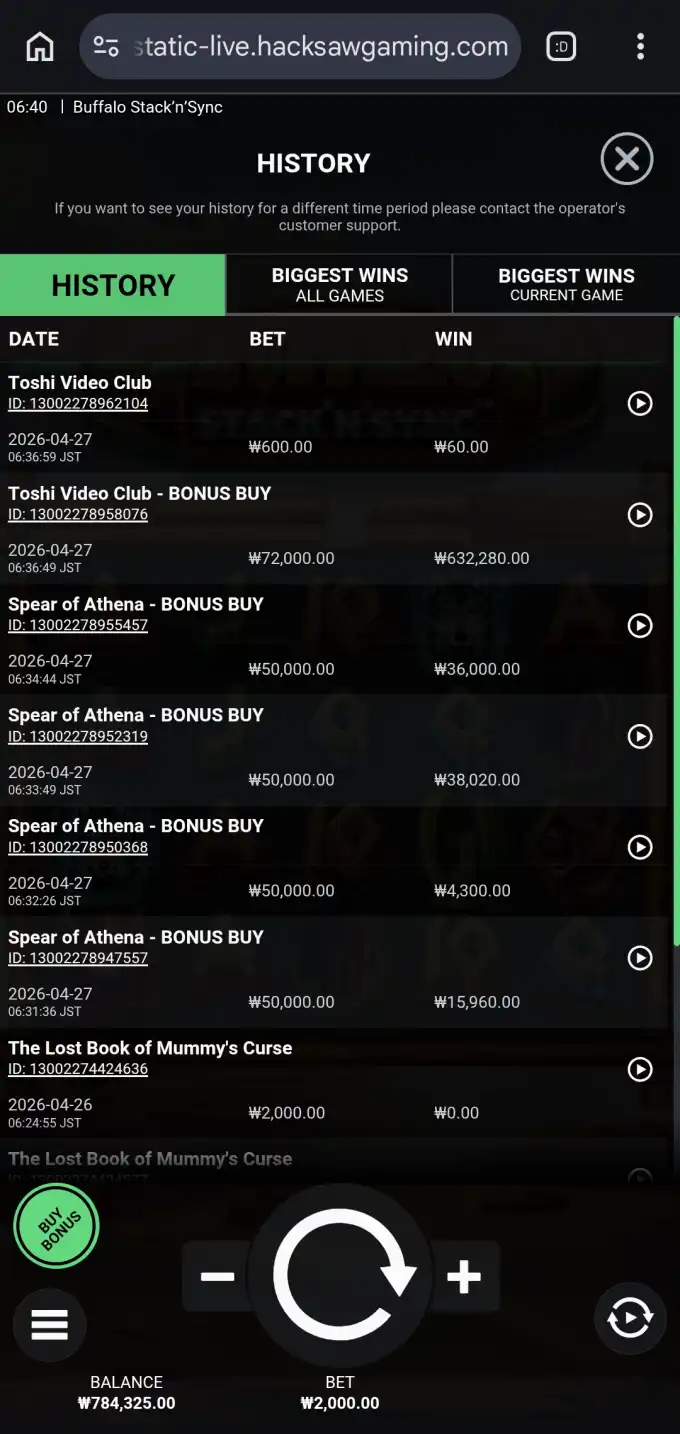Replay Toshi Video Club ₩600 round
Screen dimensions: 680x1434
(x=639, y=403)
